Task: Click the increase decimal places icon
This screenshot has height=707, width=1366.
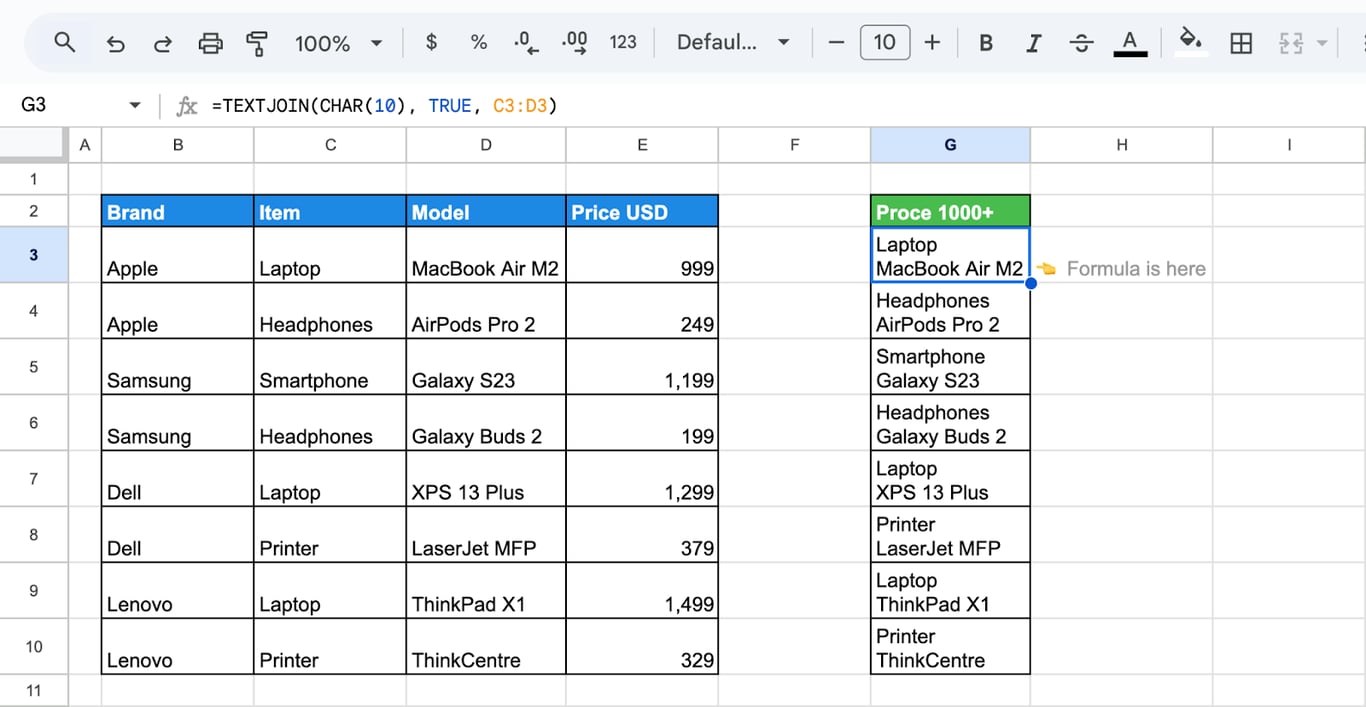Action: [x=575, y=42]
